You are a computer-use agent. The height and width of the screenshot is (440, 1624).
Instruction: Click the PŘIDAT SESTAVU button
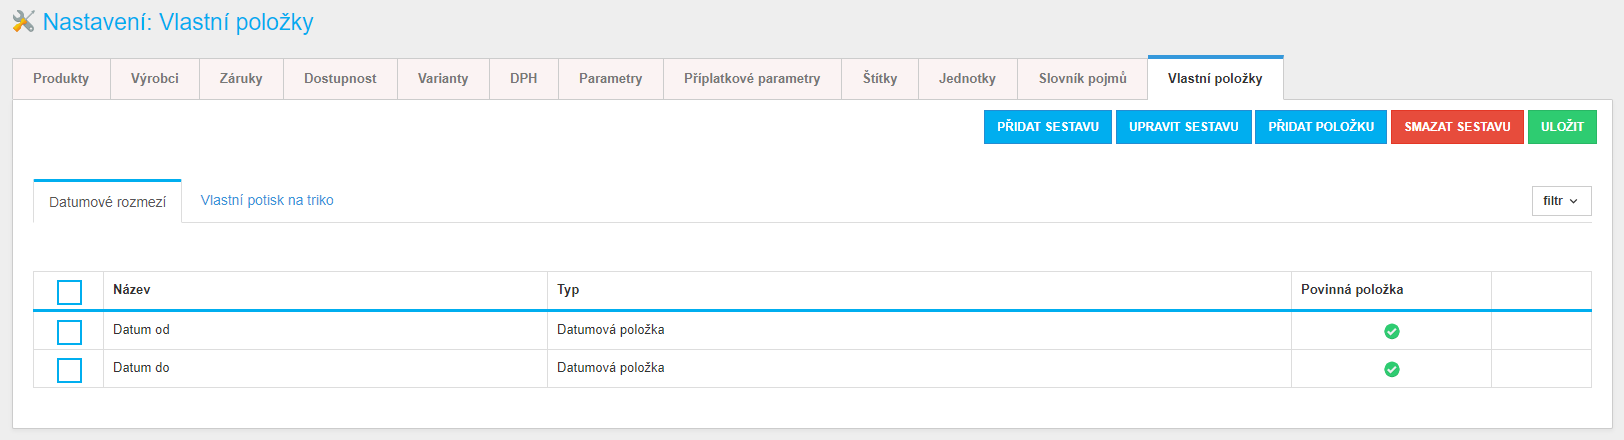click(1048, 127)
